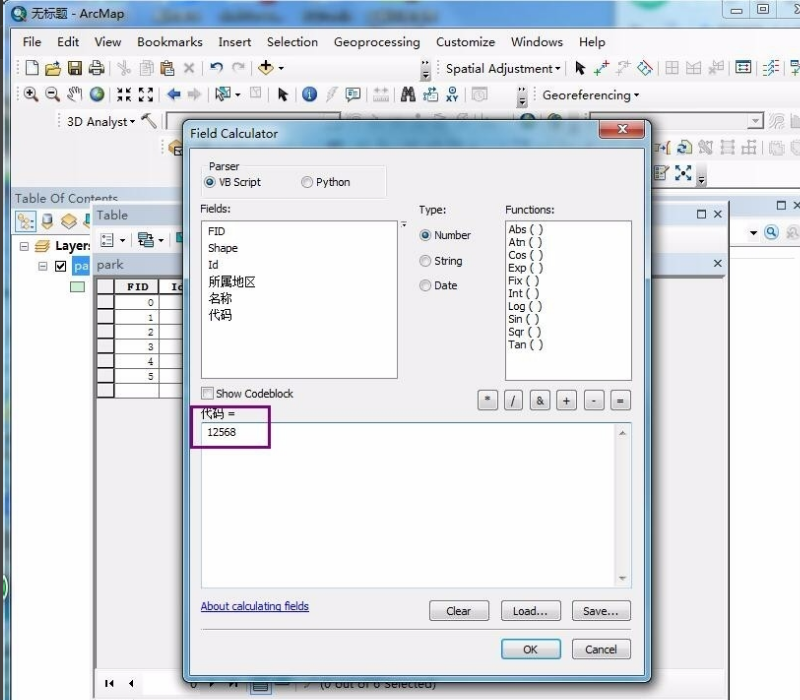Go back to the previous extent arrow
The height and width of the screenshot is (700, 800).
pyautogui.click(x=173, y=94)
